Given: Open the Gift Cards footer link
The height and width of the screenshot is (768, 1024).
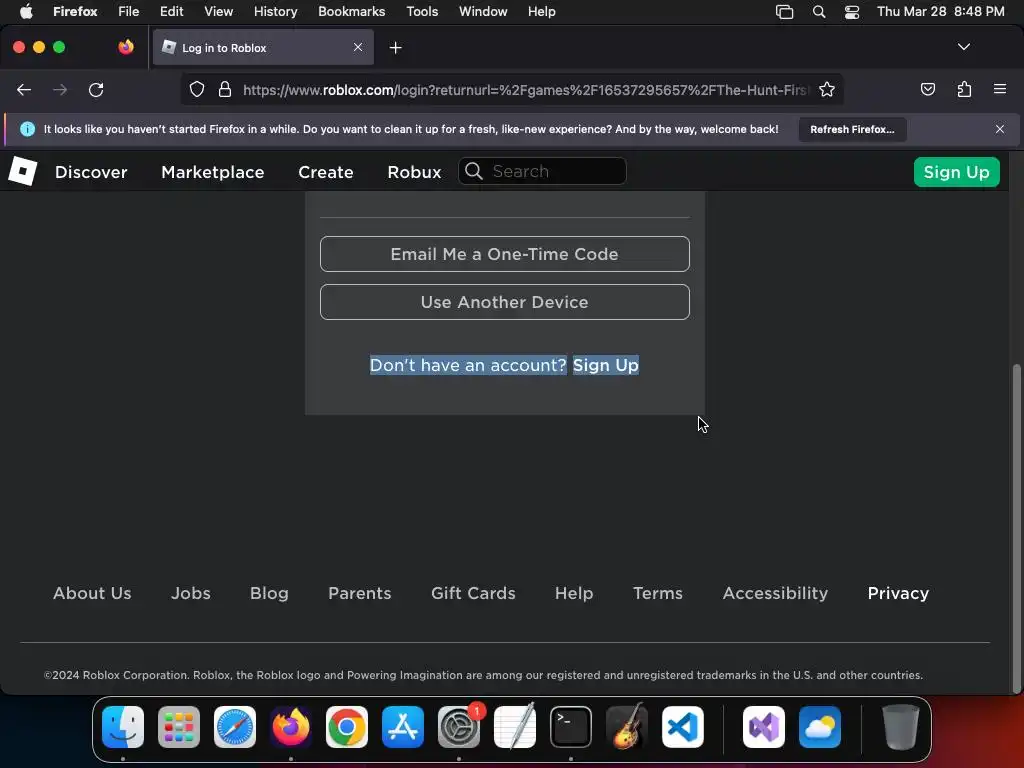Looking at the screenshot, I should 473,593.
